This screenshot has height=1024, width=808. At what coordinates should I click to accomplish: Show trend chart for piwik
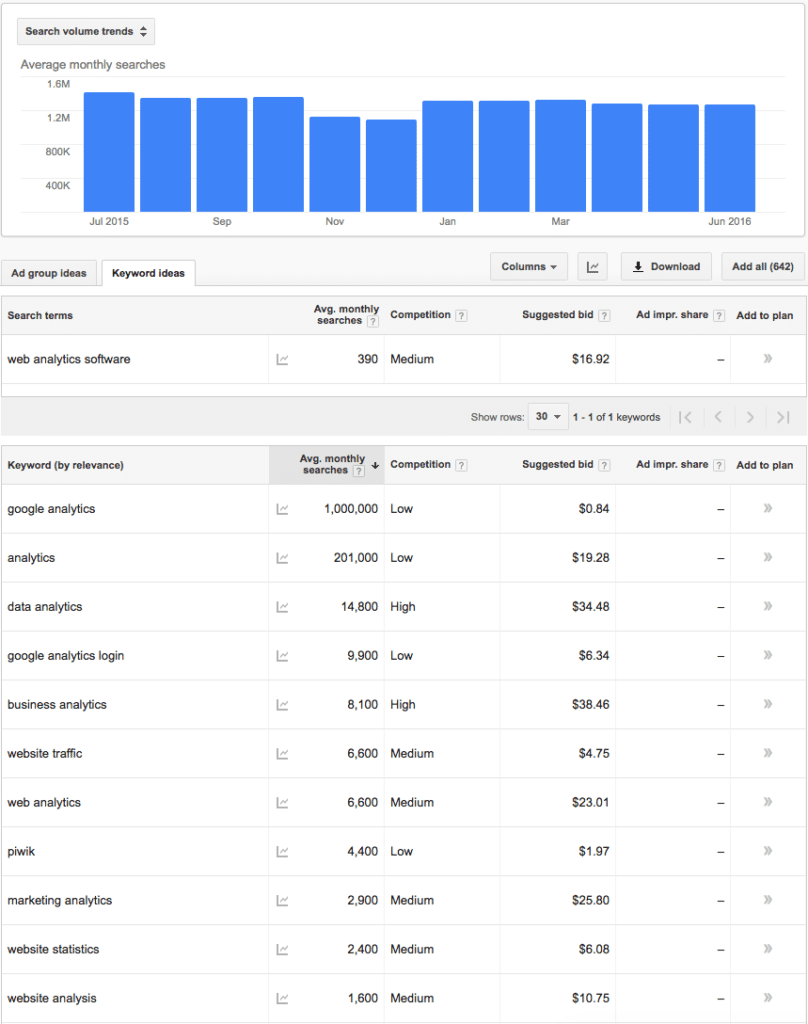(282, 852)
